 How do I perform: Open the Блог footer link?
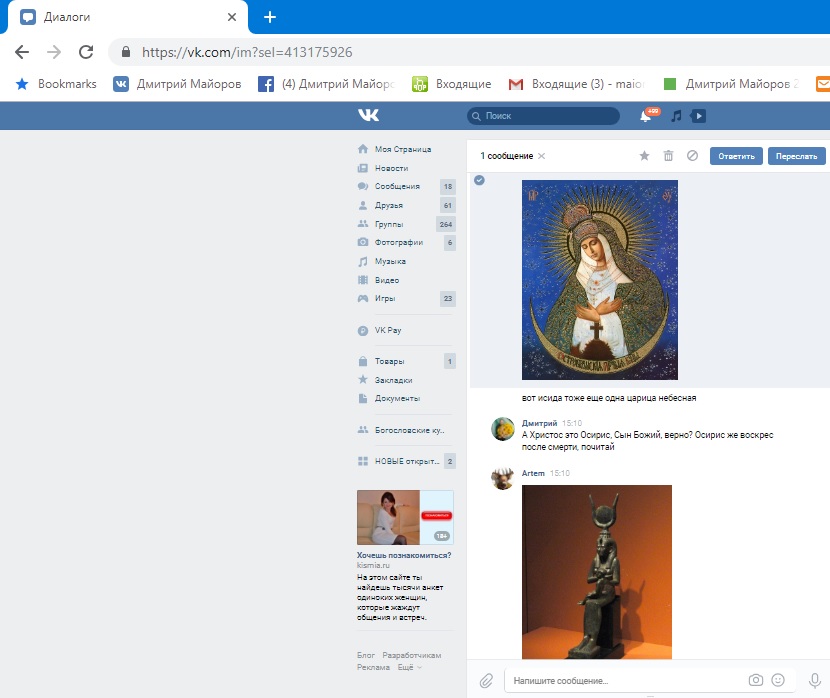366,655
